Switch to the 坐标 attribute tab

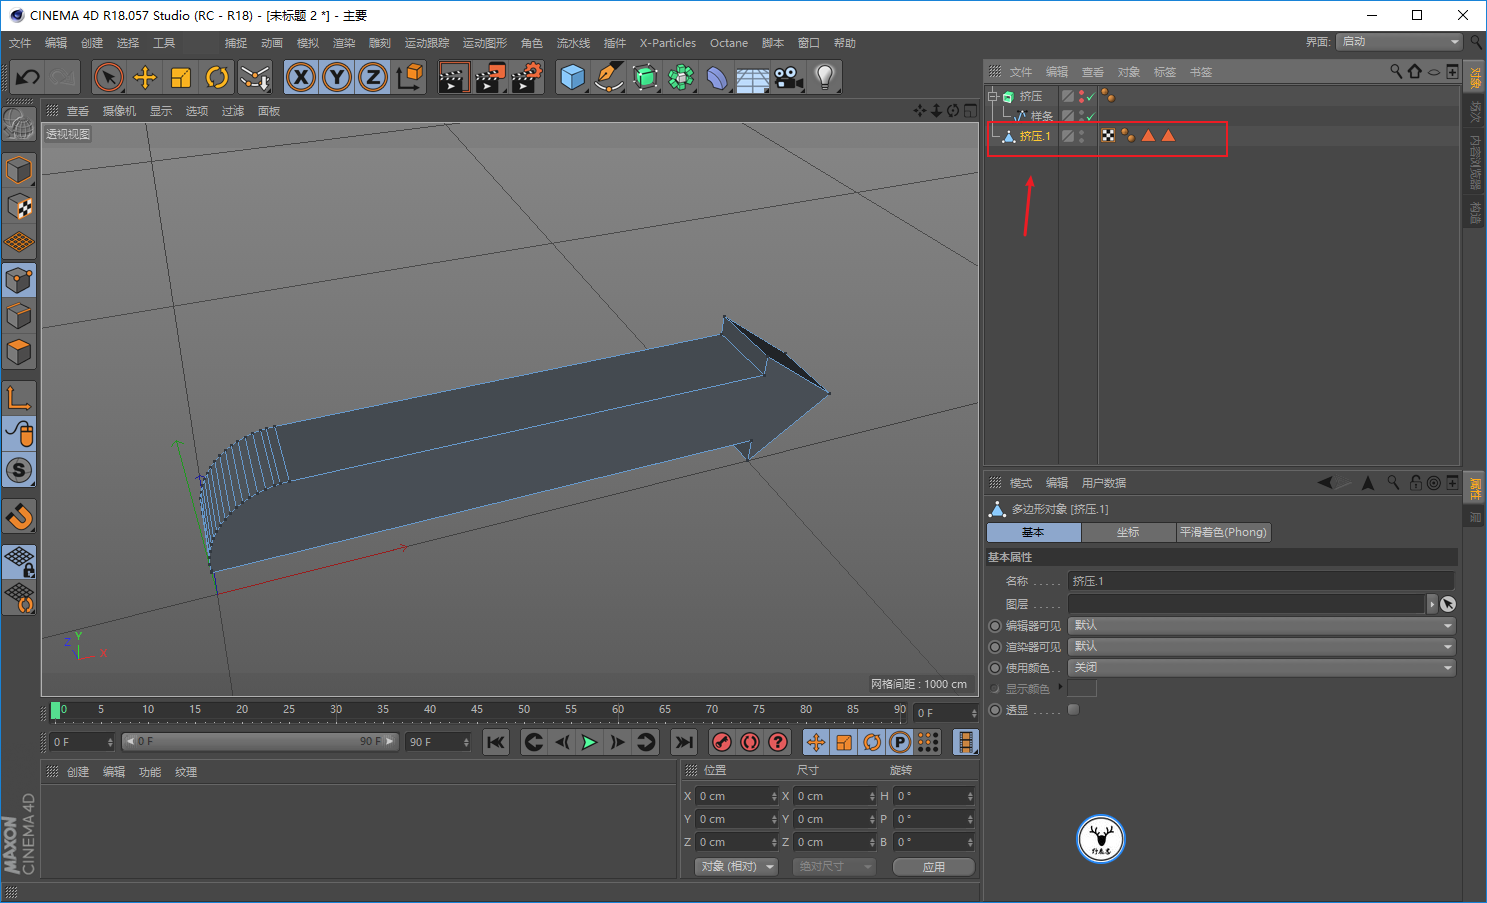pos(1128,533)
